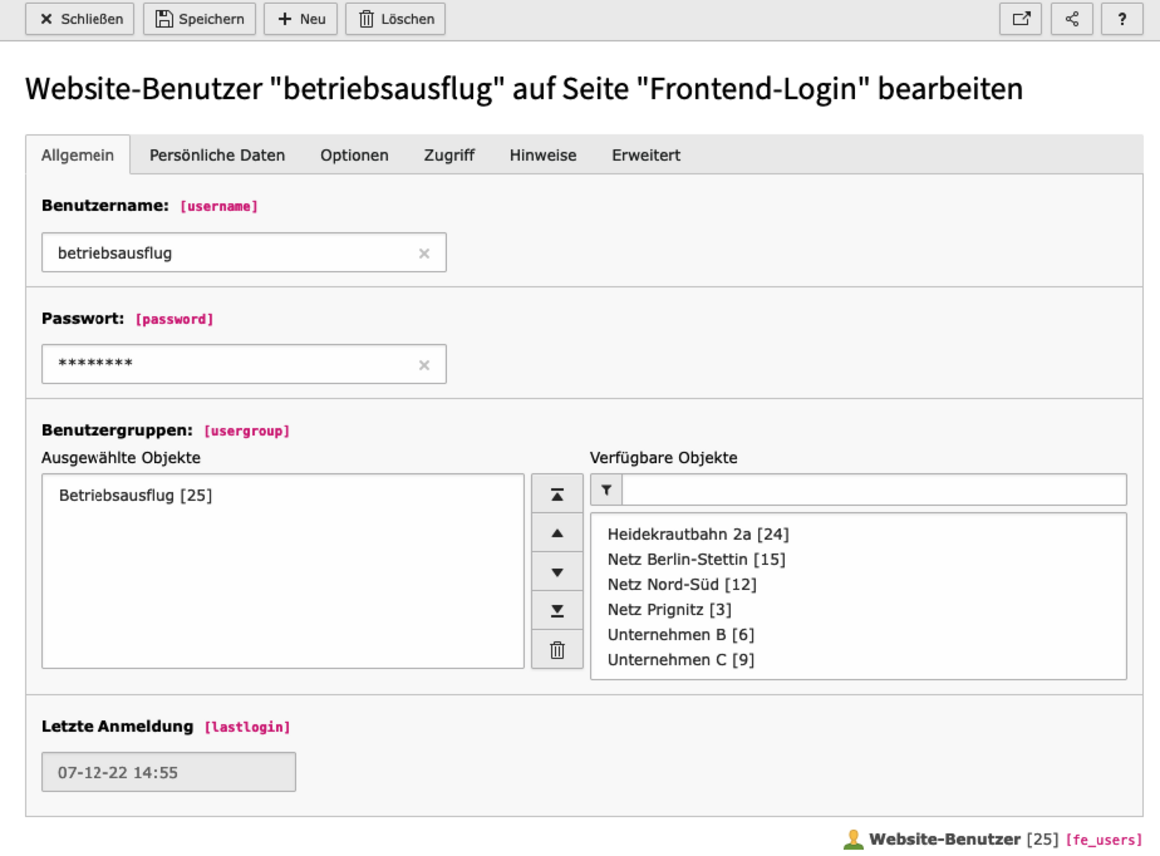Clear the username field with X

pos(424,253)
